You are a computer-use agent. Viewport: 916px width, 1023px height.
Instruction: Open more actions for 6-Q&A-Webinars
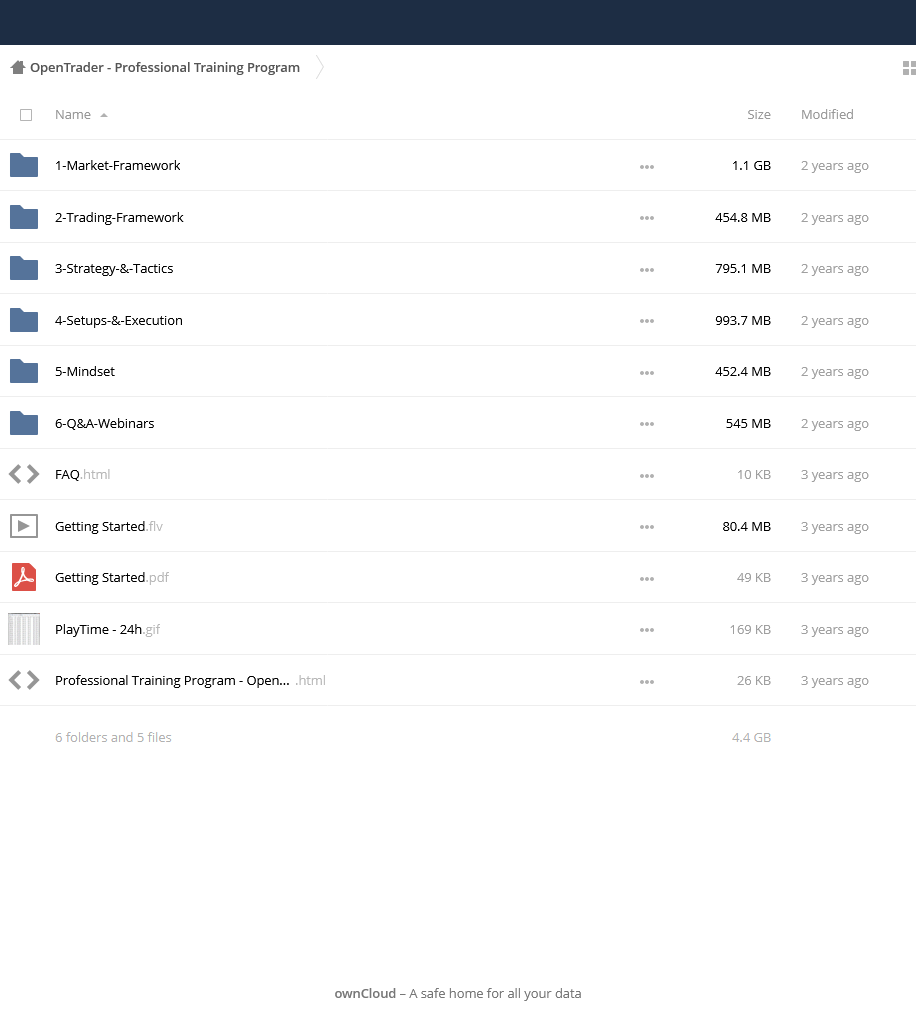[647, 424]
